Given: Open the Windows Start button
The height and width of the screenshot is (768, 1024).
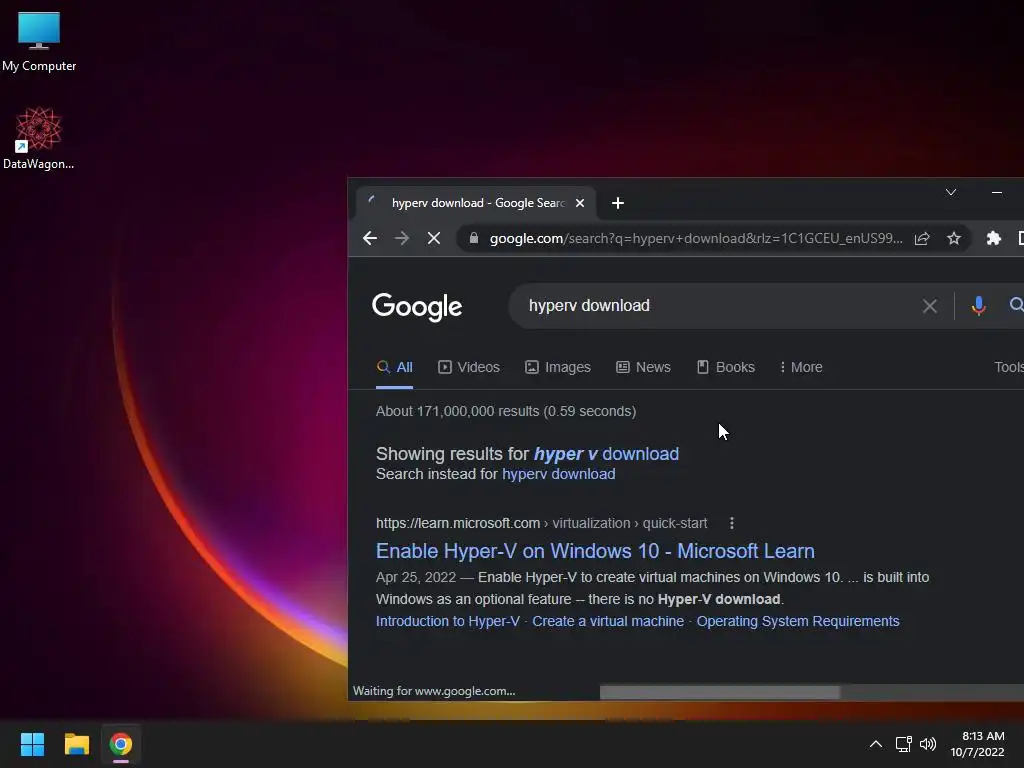Looking at the screenshot, I should pyautogui.click(x=32, y=744).
